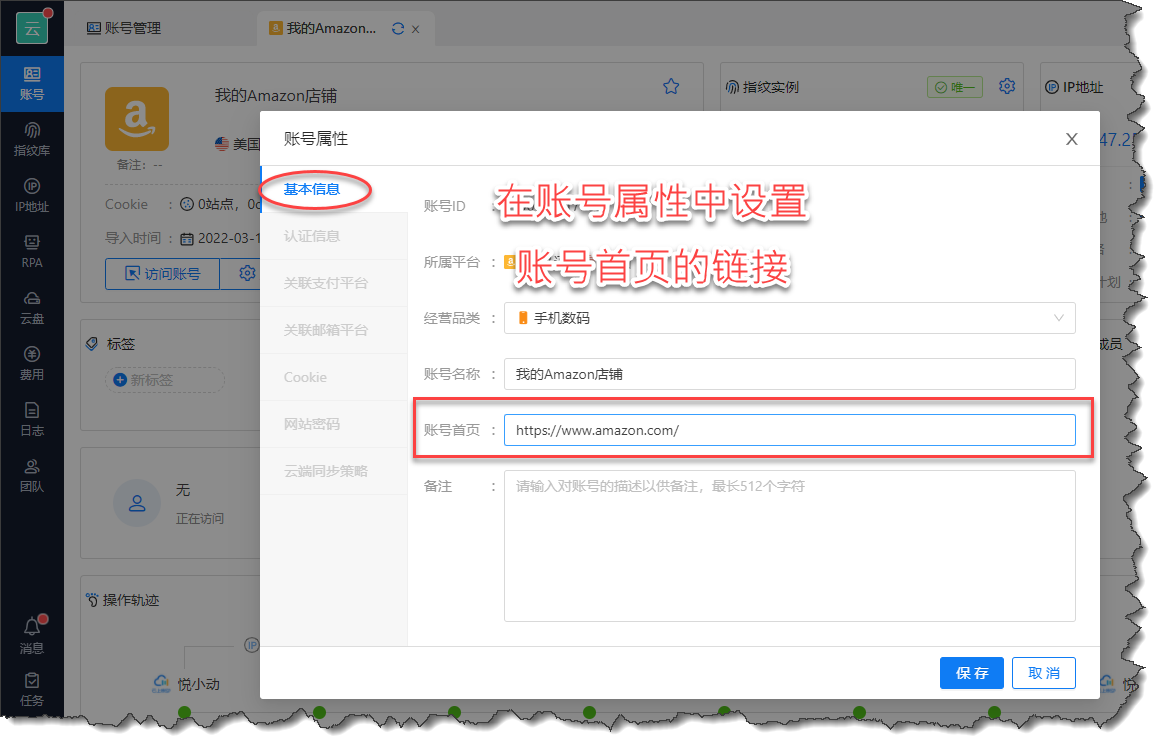The width and height of the screenshot is (1168, 753).
Task: Select 关联支付平台 in dialog menu
Action: tap(333, 283)
